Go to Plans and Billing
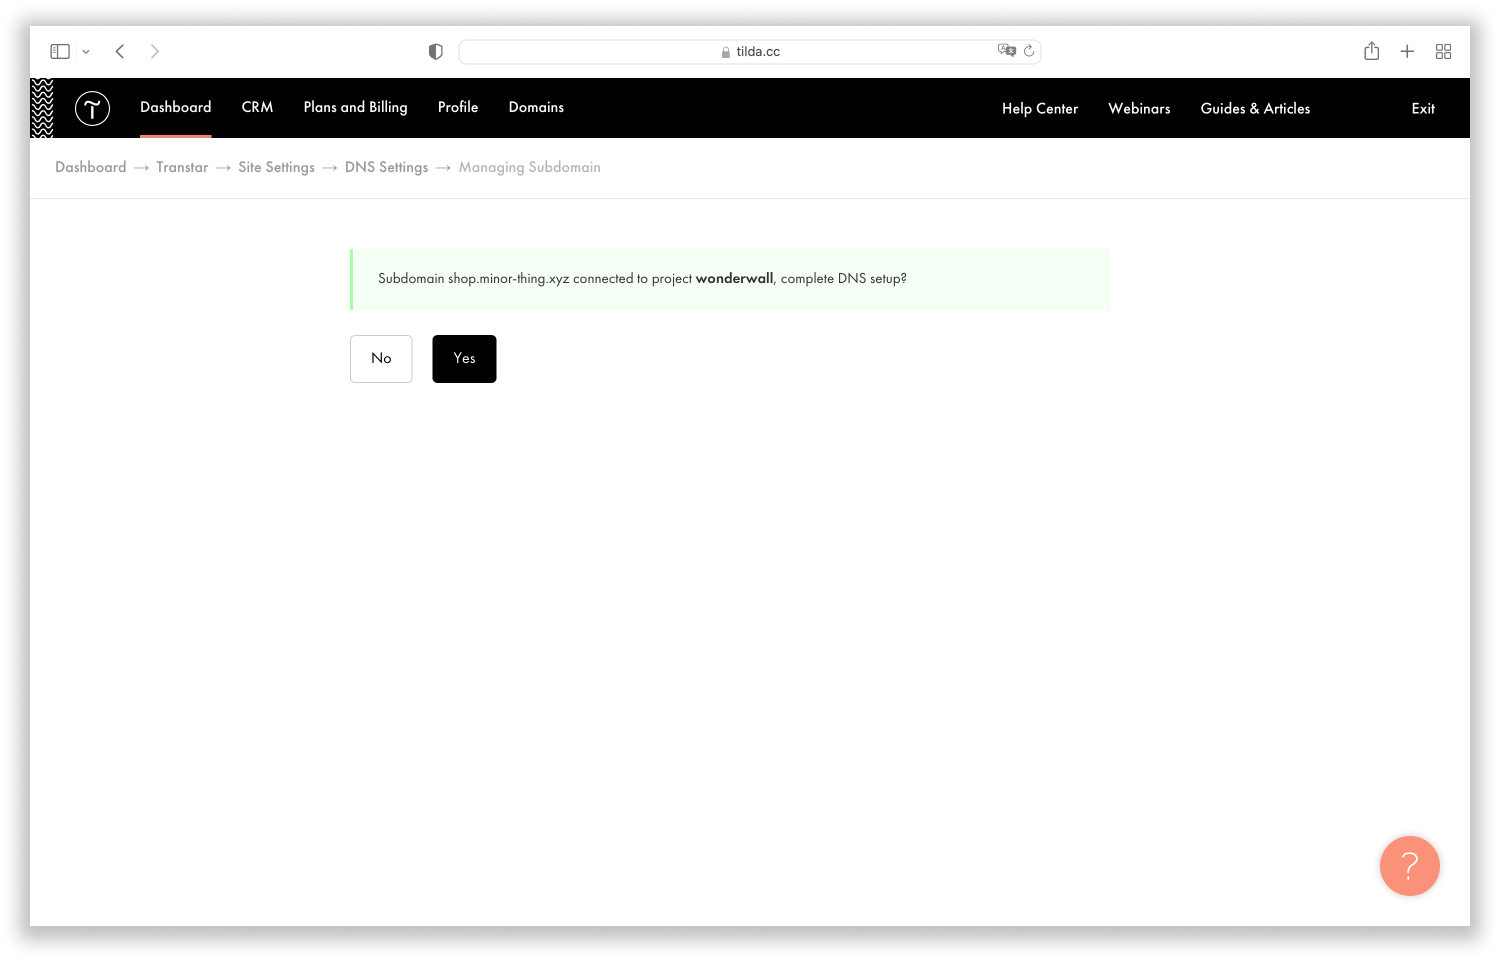Screen dimensions: 1500x960 click(x=355, y=107)
